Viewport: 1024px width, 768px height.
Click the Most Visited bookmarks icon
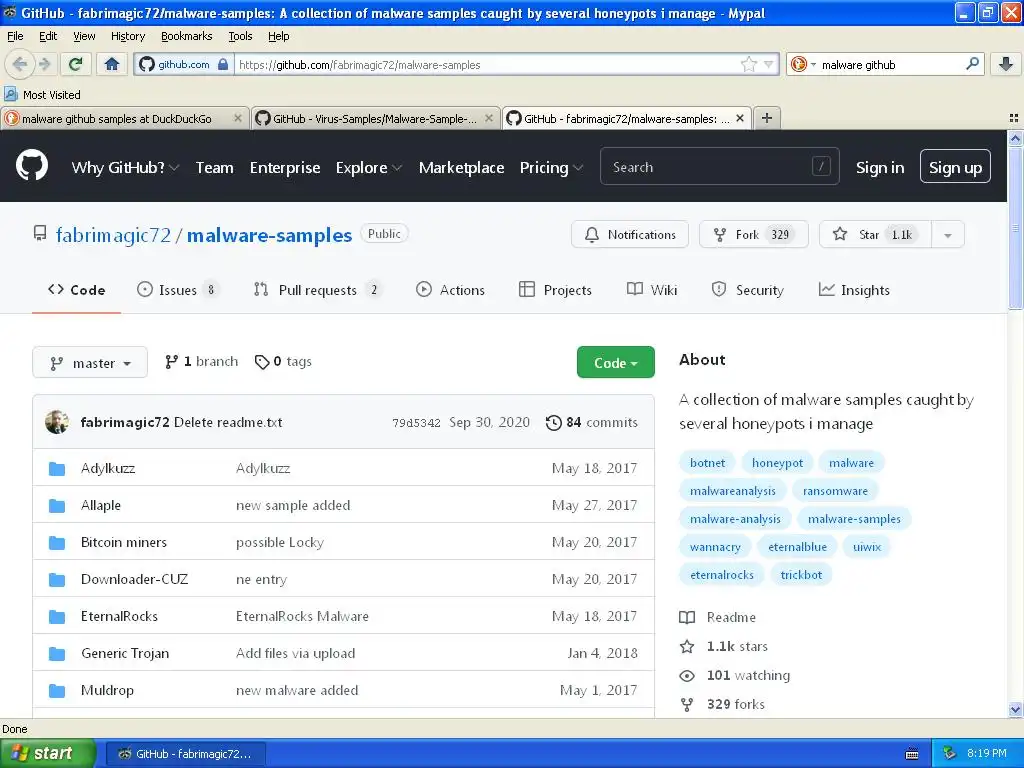click(10, 94)
